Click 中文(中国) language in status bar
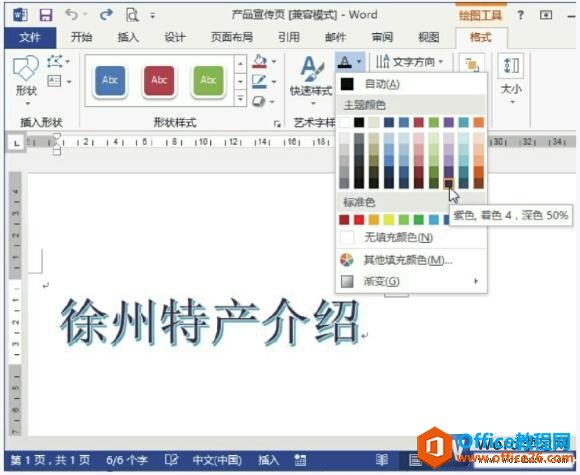 (217, 460)
